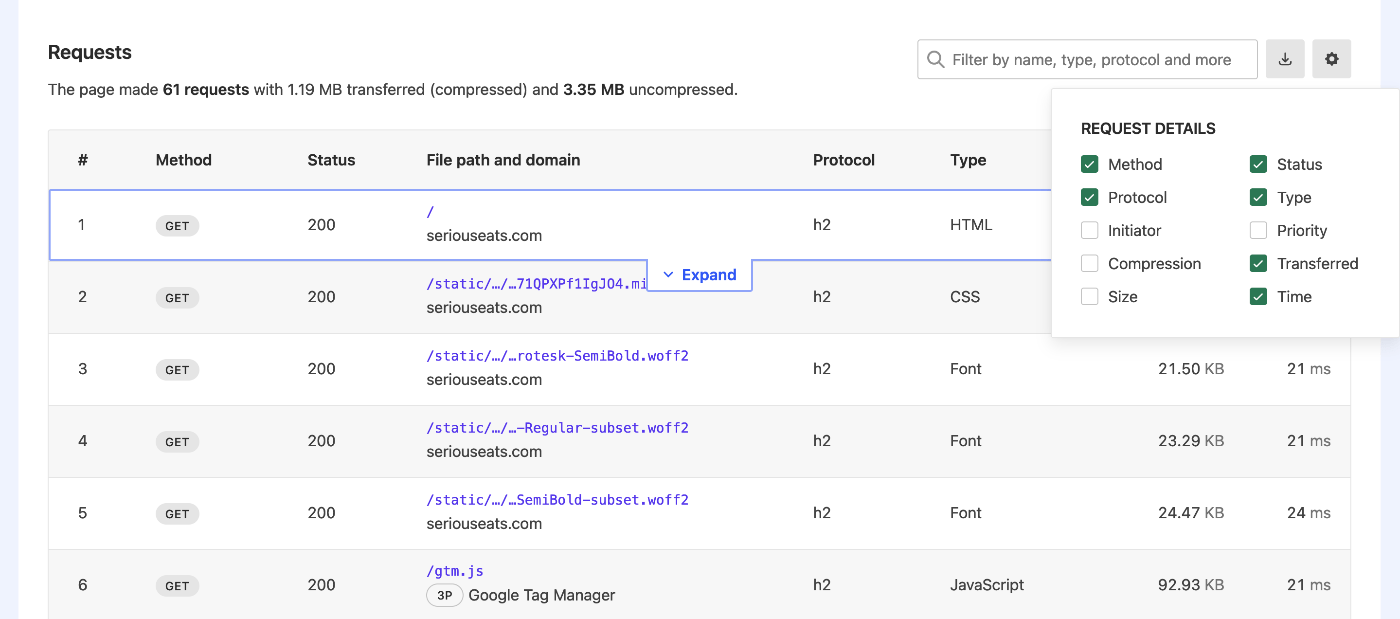Click the 3P third-party badge
Image resolution: width=1400 pixels, height=619 pixels.
click(444, 595)
